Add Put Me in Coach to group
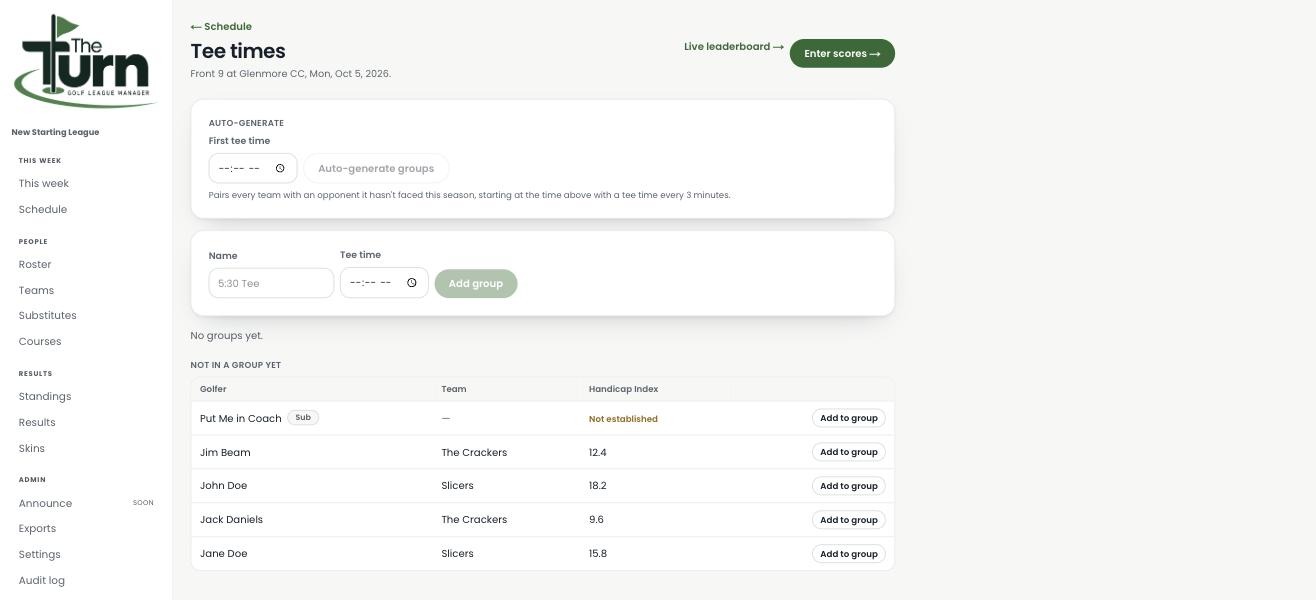 (x=849, y=418)
